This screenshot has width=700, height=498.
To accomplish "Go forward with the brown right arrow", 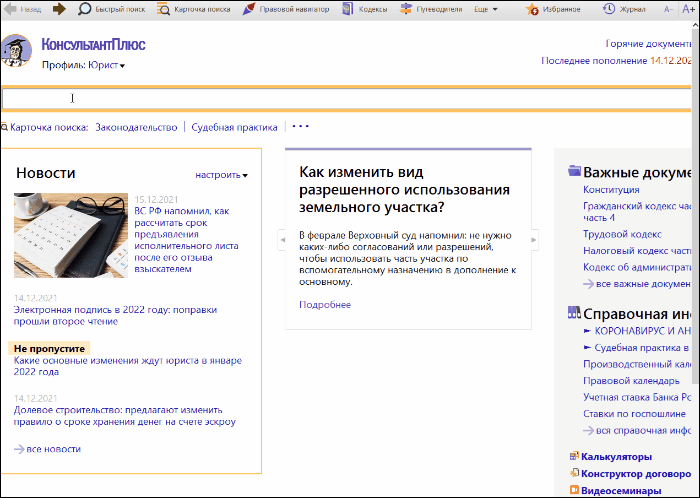I will tap(59, 9).
